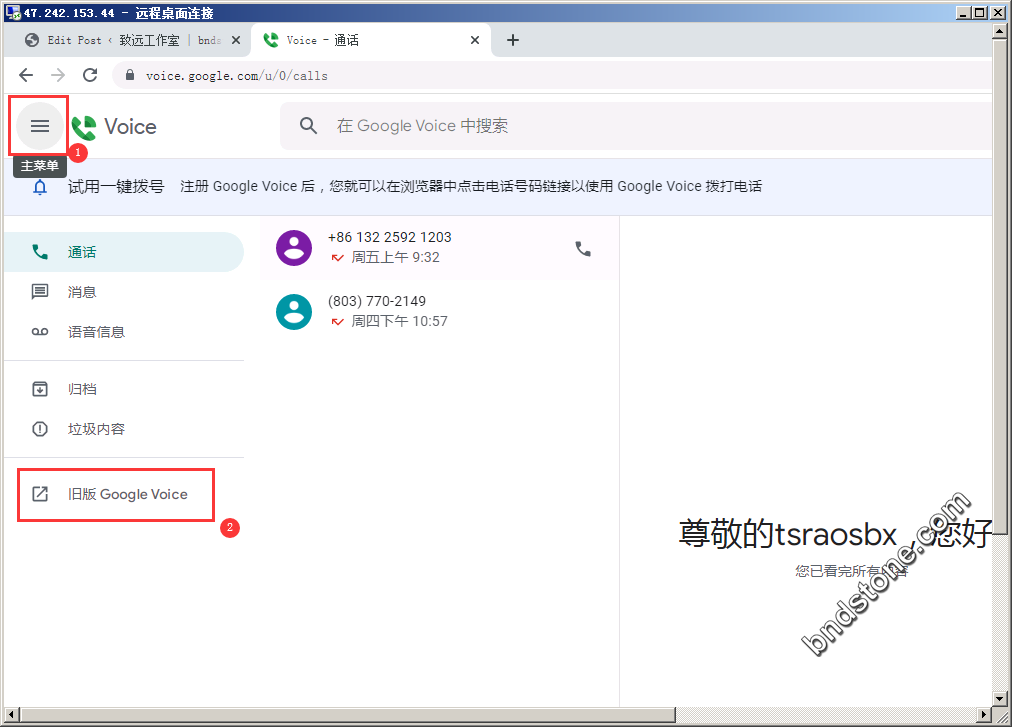Image resolution: width=1012 pixels, height=727 pixels.
Task: Click 试用一键拨号 notification title
Action: [x=116, y=187]
